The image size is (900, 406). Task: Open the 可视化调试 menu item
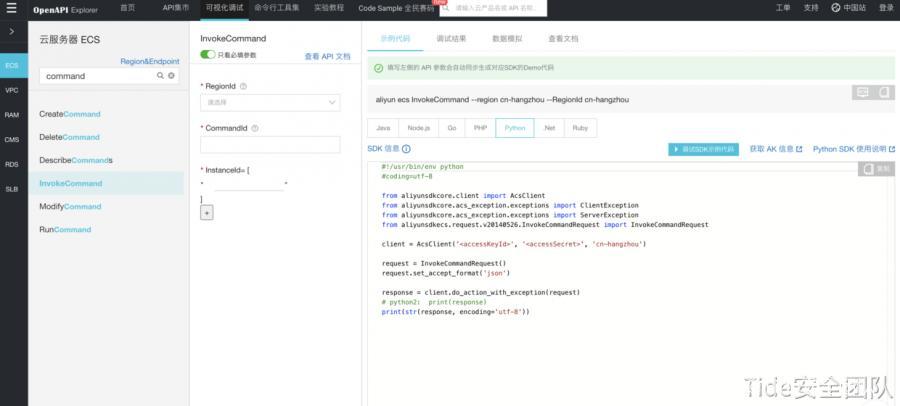pyautogui.click(x=224, y=8)
